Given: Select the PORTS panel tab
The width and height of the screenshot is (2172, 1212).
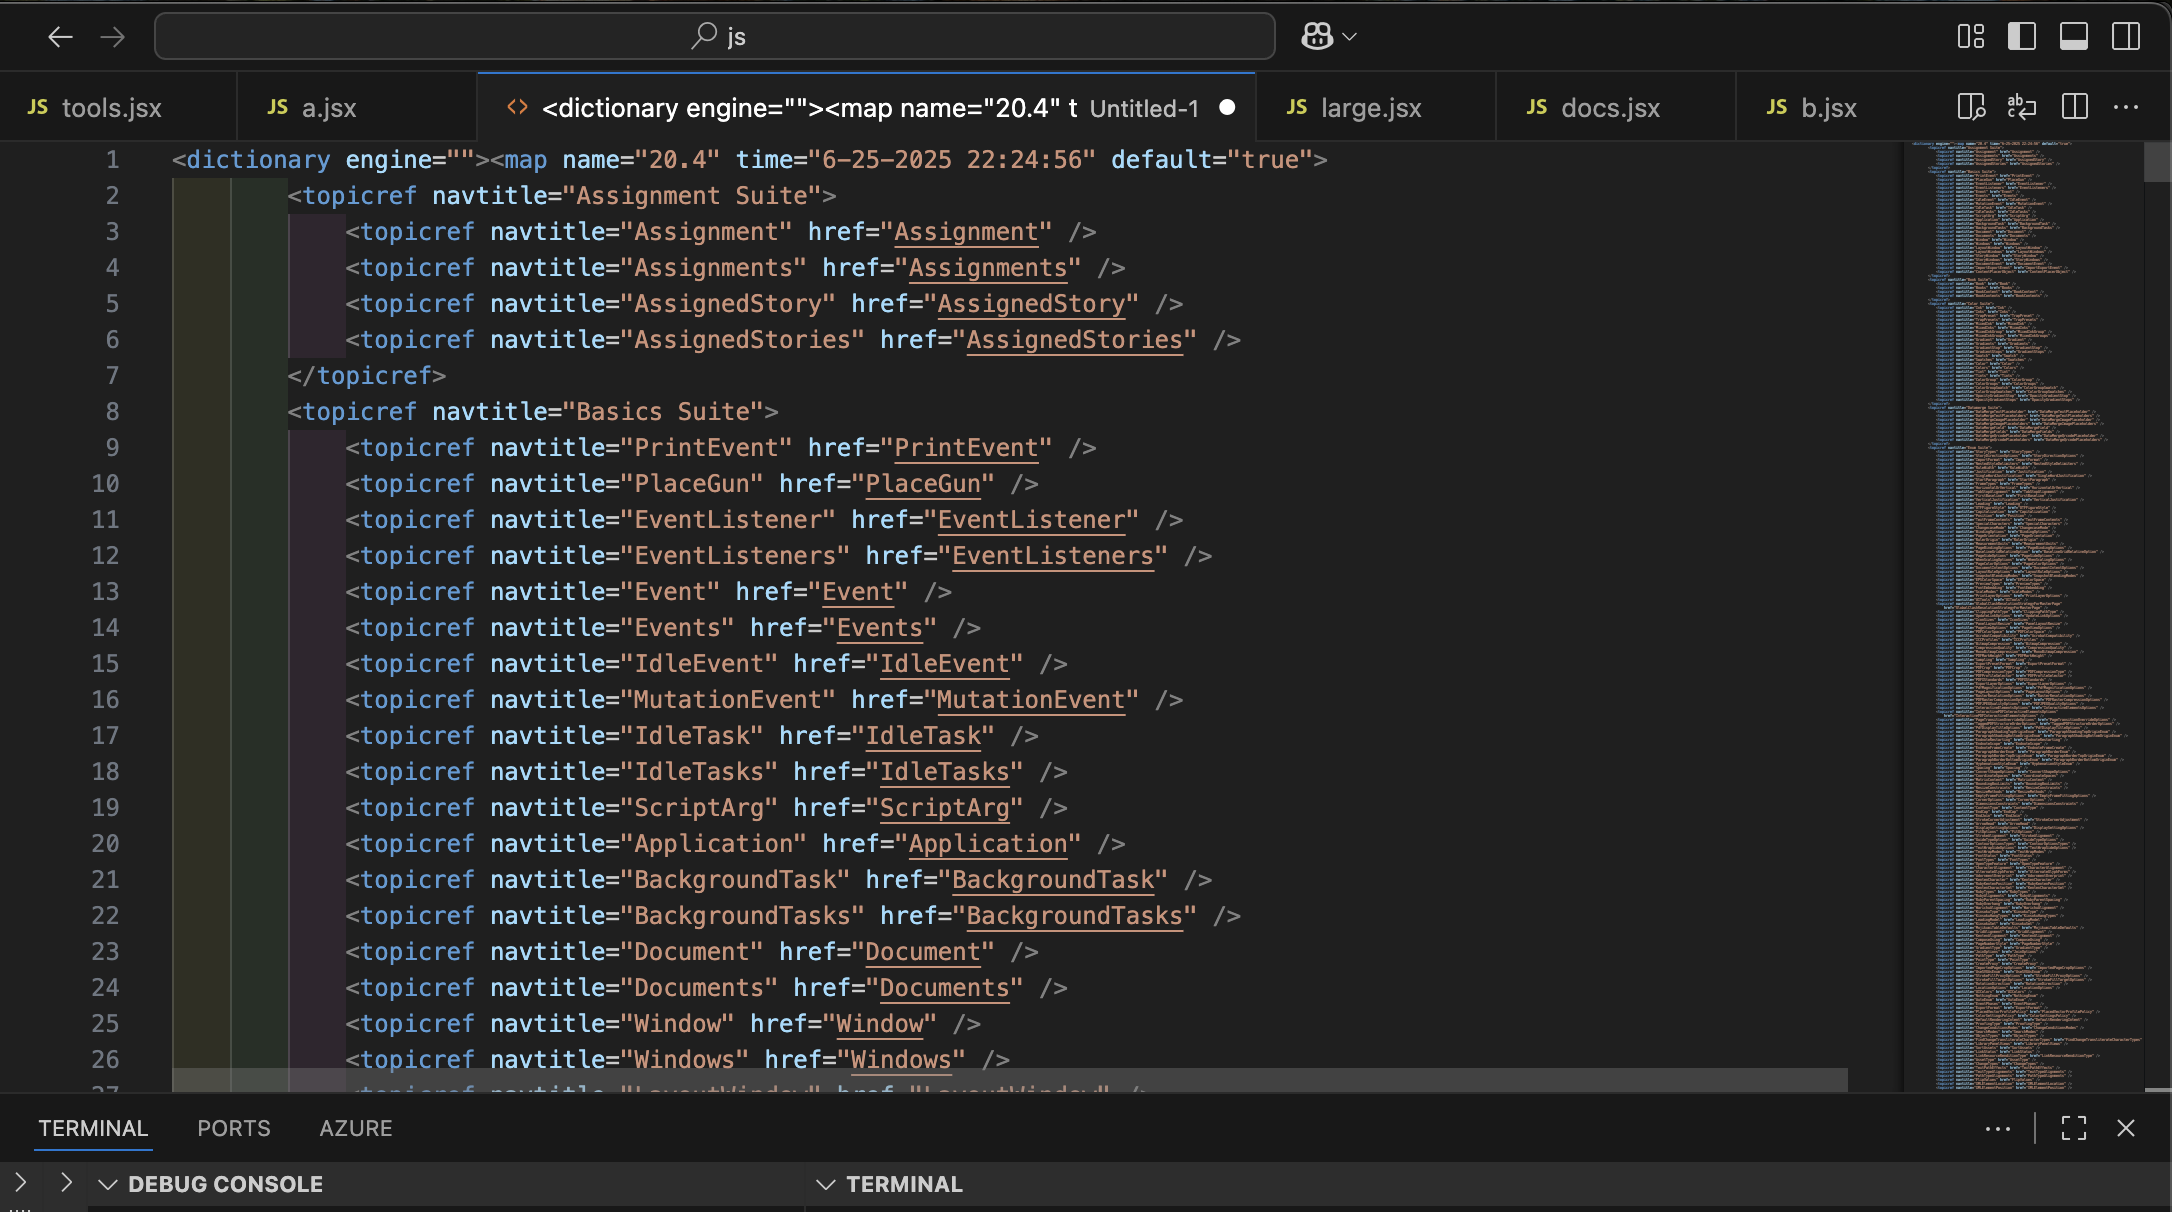Looking at the screenshot, I should point(234,1128).
